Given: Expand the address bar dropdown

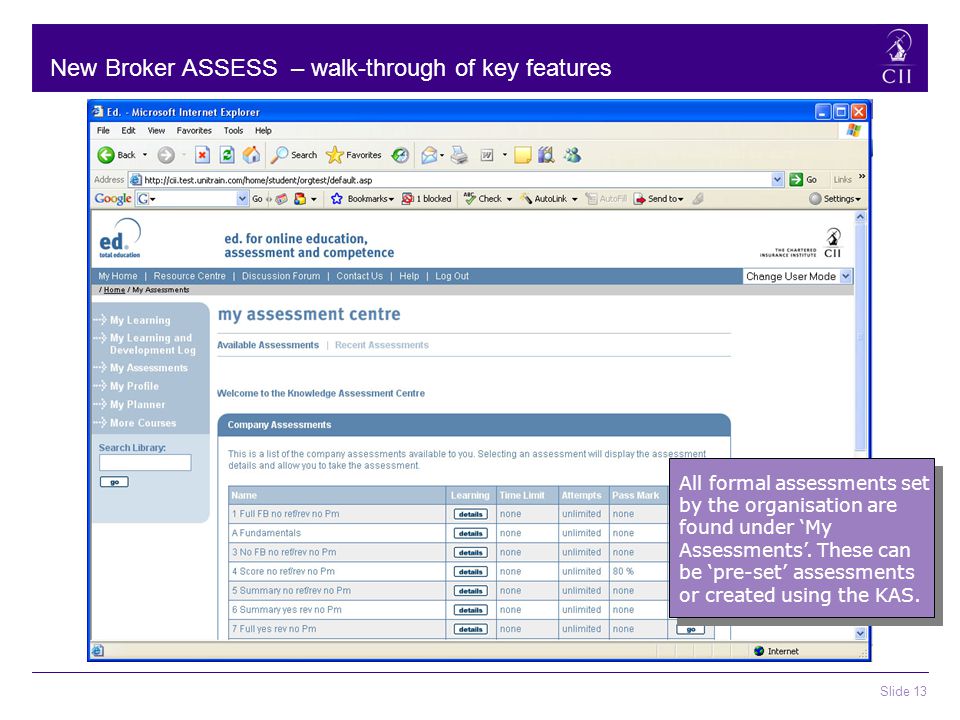Looking at the screenshot, I should [777, 179].
